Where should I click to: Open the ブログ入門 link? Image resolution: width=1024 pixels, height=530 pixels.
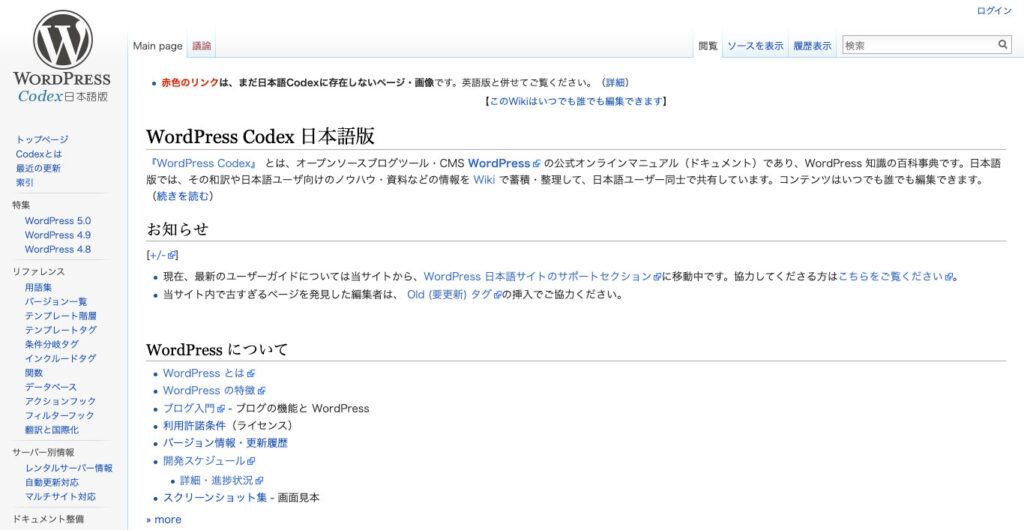[193, 409]
